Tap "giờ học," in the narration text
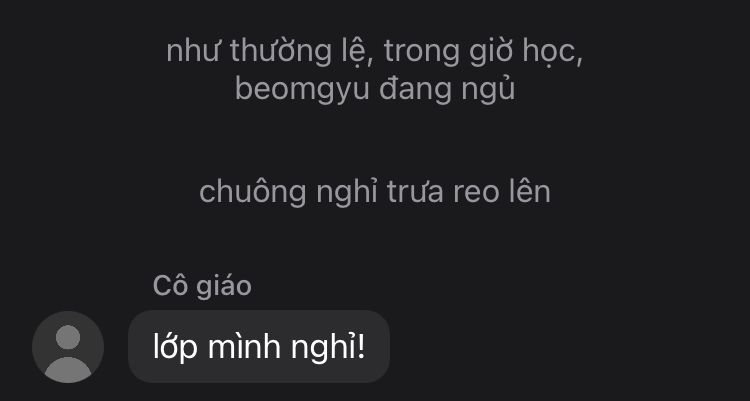The width and height of the screenshot is (750, 401). point(526,52)
